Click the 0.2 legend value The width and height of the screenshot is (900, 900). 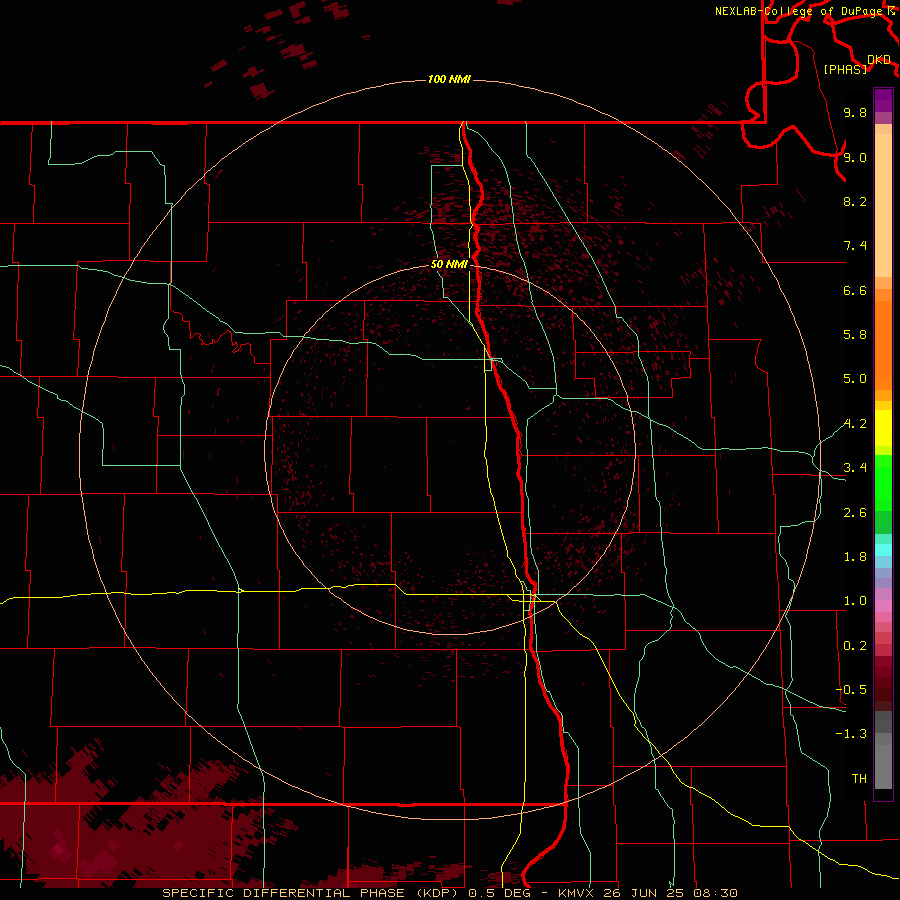855,646
